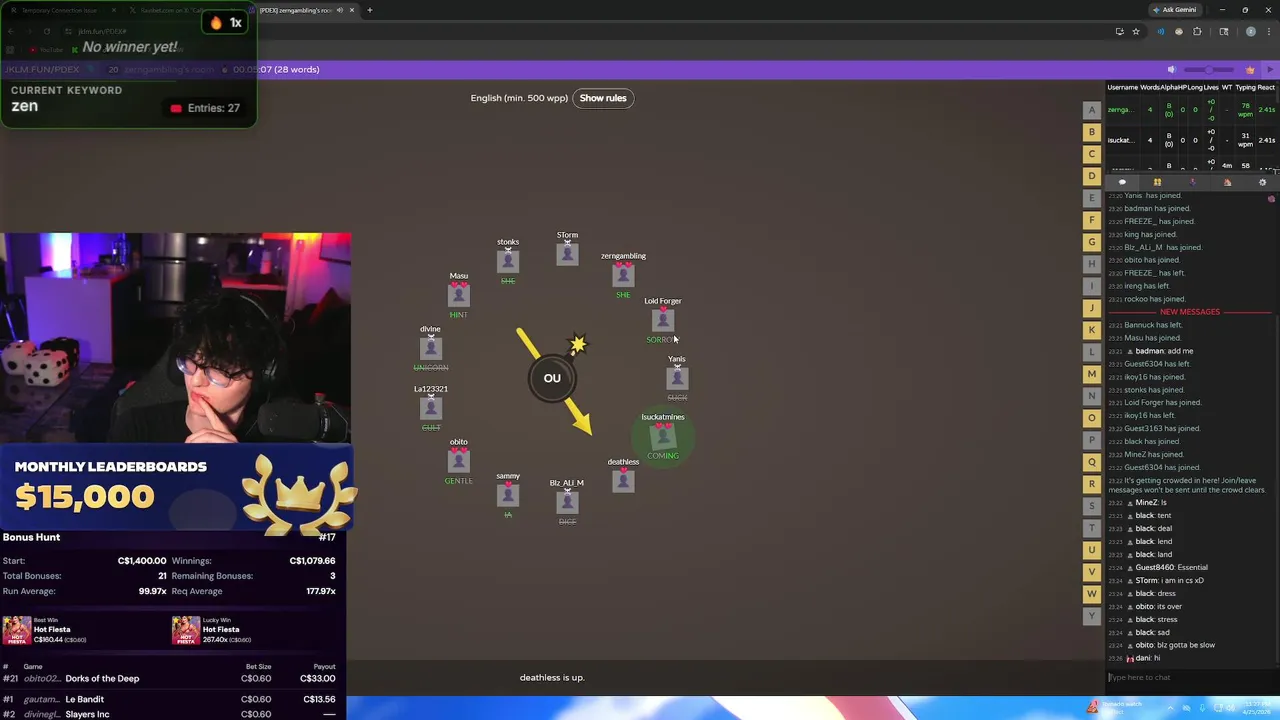The width and height of the screenshot is (1280, 720).
Task: Open the chat tab in side panel
Action: (1122, 182)
